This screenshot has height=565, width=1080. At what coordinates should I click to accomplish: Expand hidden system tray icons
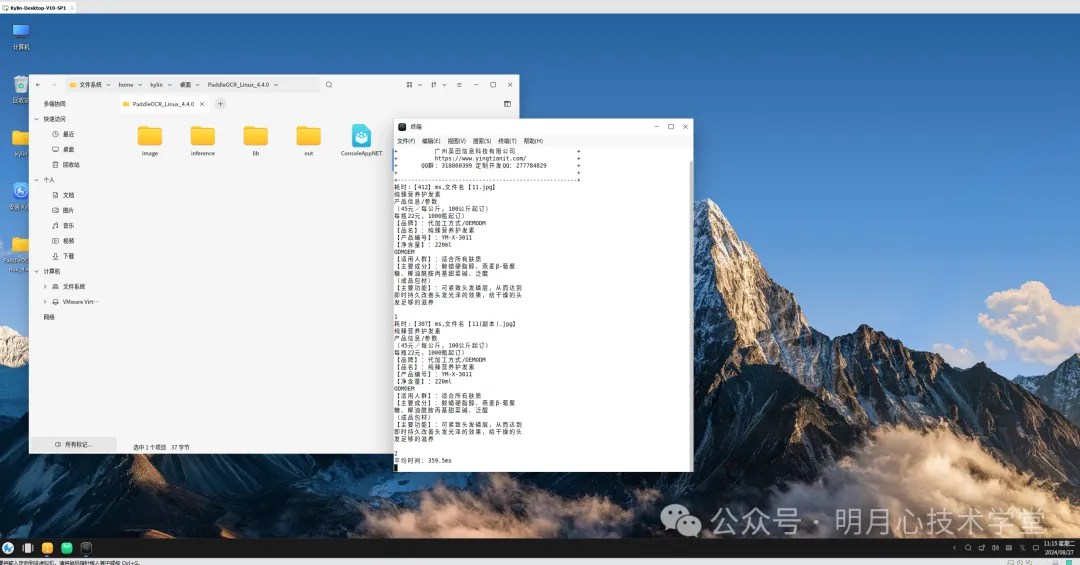(954, 548)
